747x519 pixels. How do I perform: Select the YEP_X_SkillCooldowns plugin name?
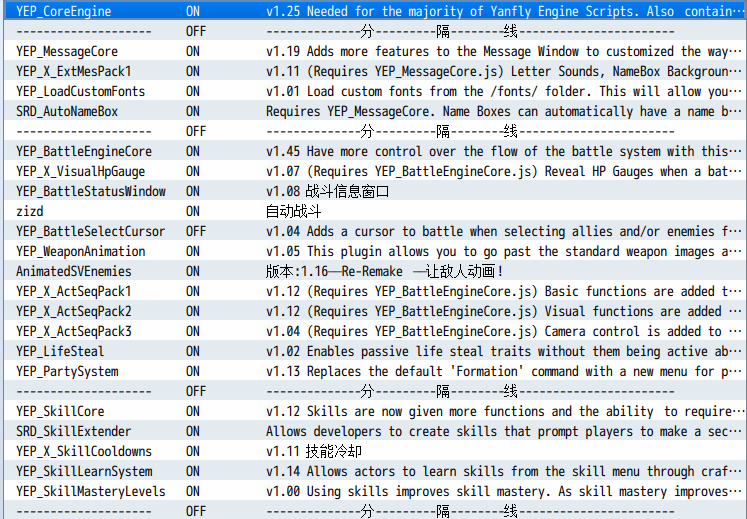pyautogui.click(x=84, y=451)
